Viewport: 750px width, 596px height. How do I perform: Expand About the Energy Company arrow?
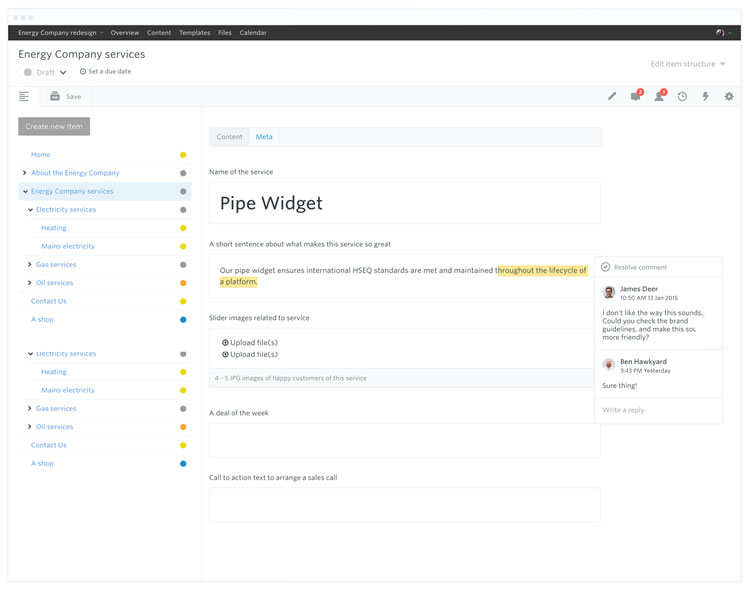coord(25,173)
